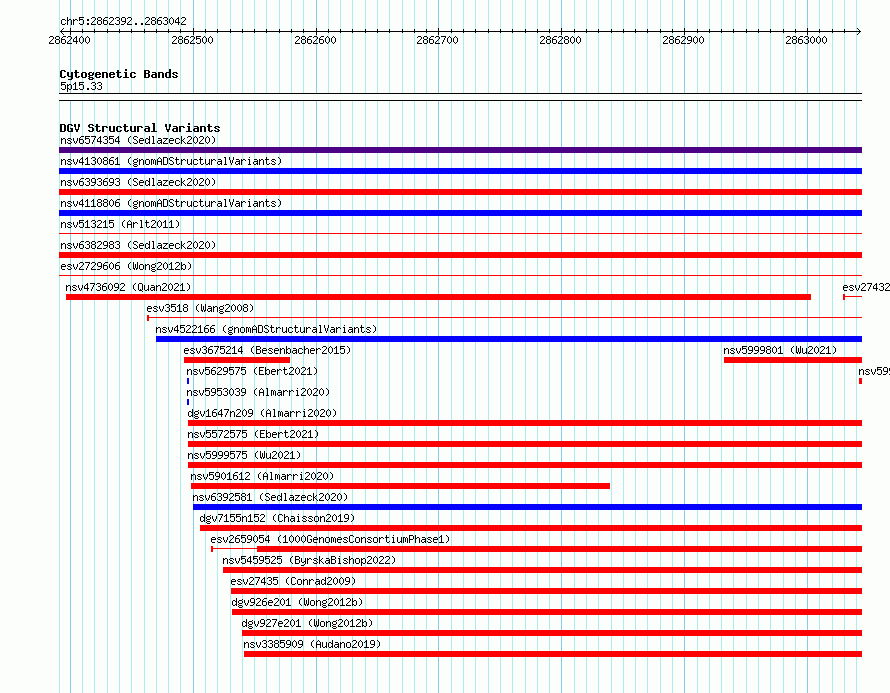Open dgv927e201 (Wong2012b) label

click(x=307, y=623)
